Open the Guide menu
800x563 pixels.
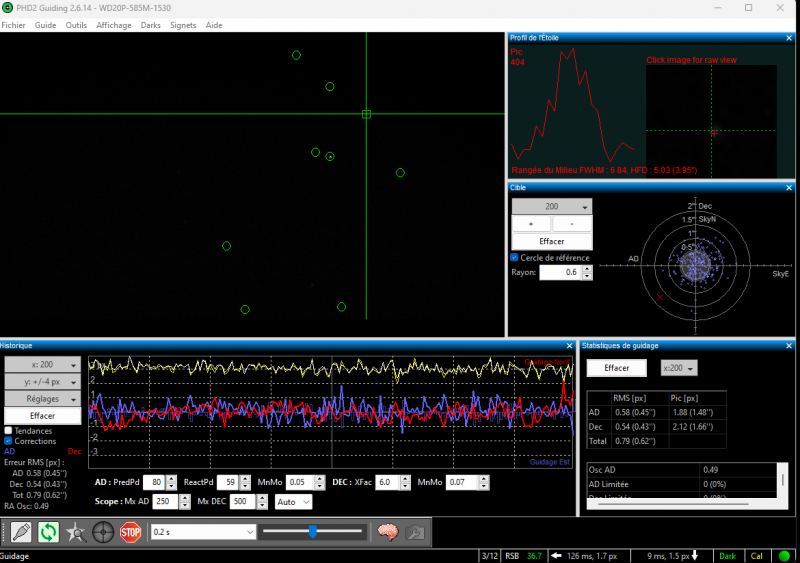coord(45,25)
